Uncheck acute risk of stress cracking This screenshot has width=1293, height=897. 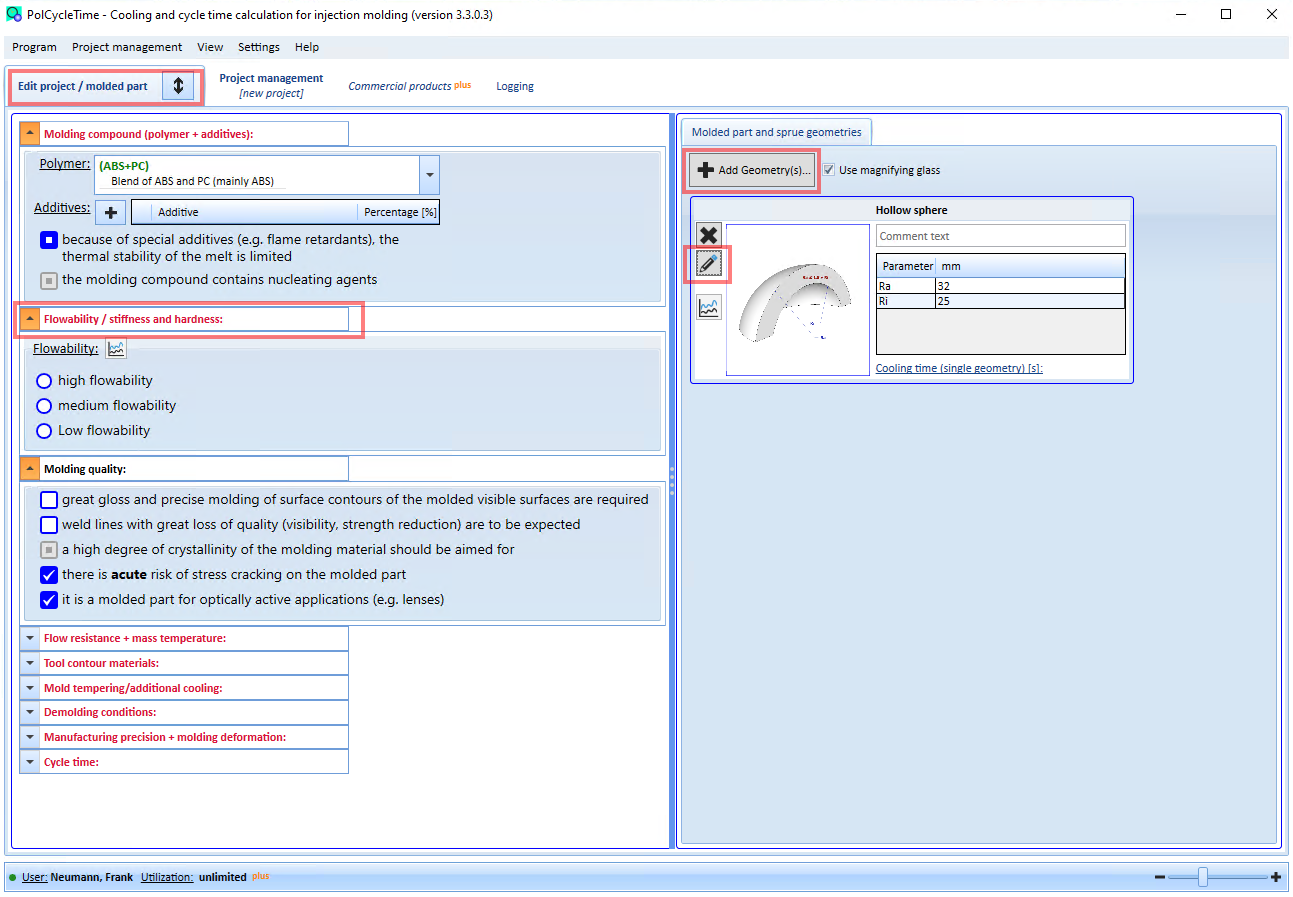click(49, 575)
